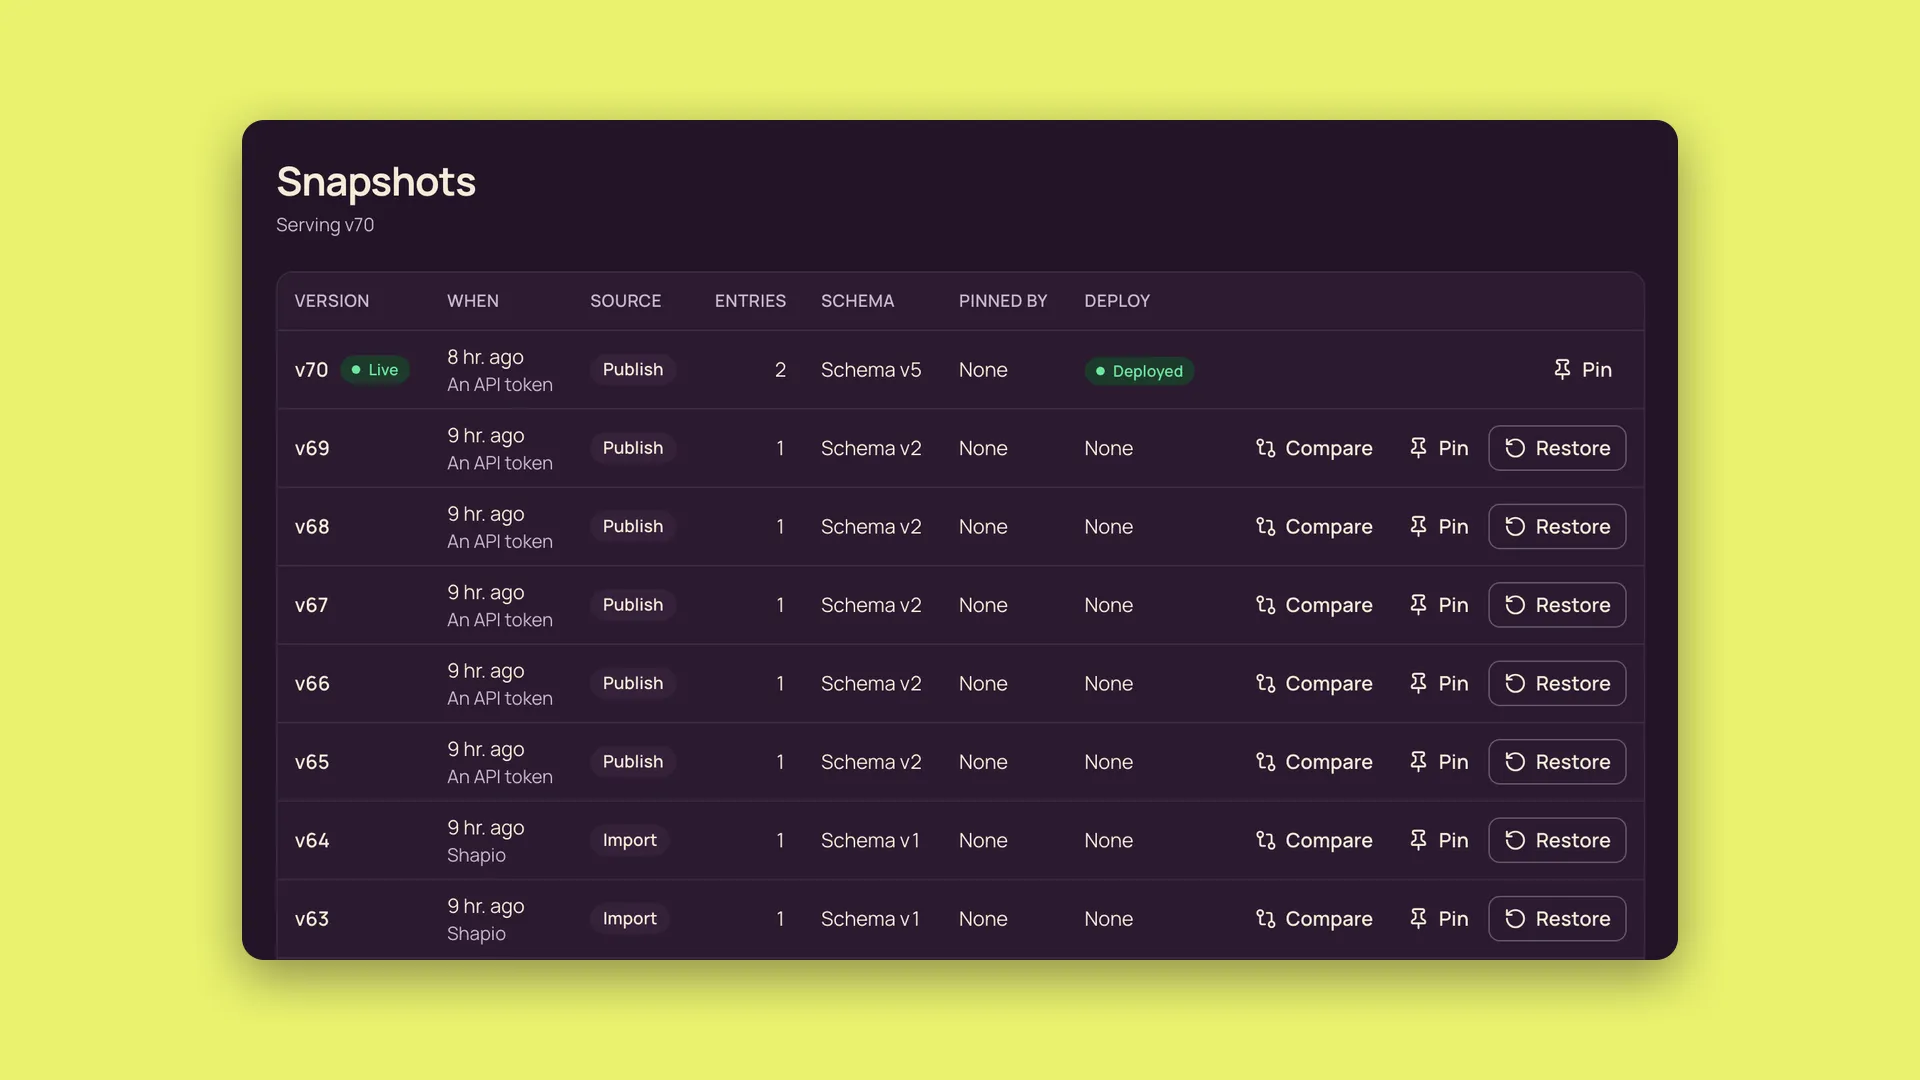The height and width of the screenshot is (1080, 1920).
Task: Click the PINNED BY column header
Action: point(1003,301)
